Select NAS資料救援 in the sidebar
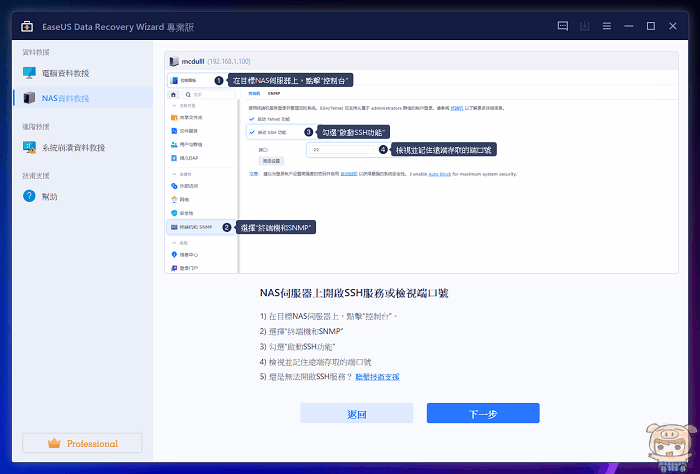Viewport: 700px width, 474px height. [x=83, y=98]
